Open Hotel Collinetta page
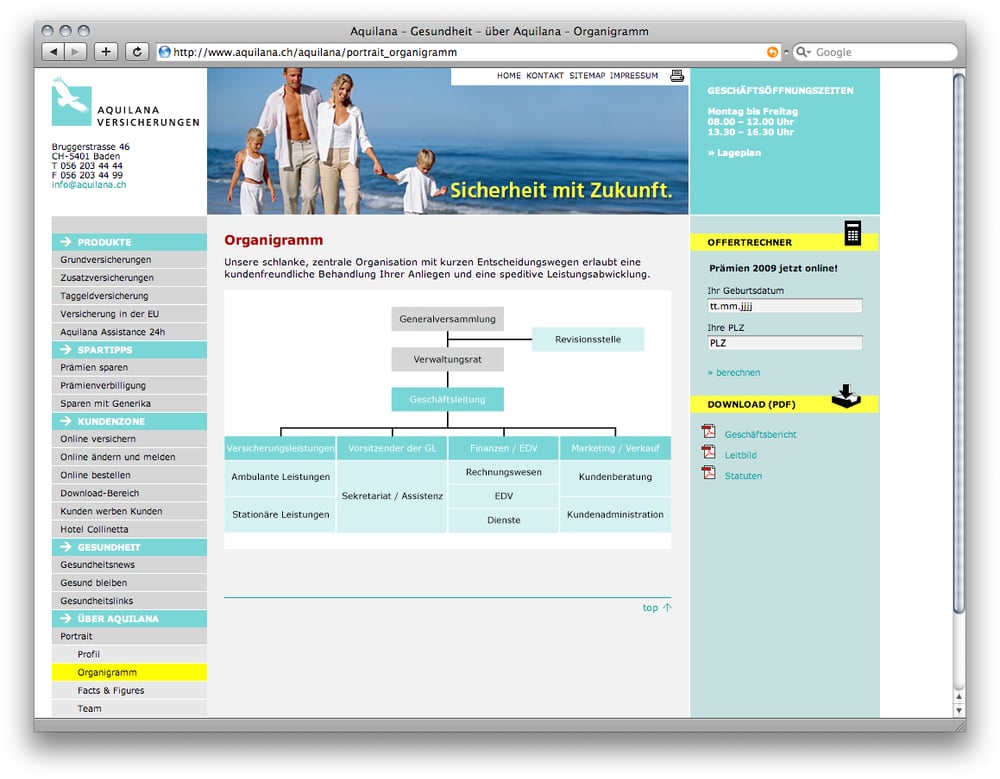This screenshot has width=1000, height=779. tap(129, 529)
